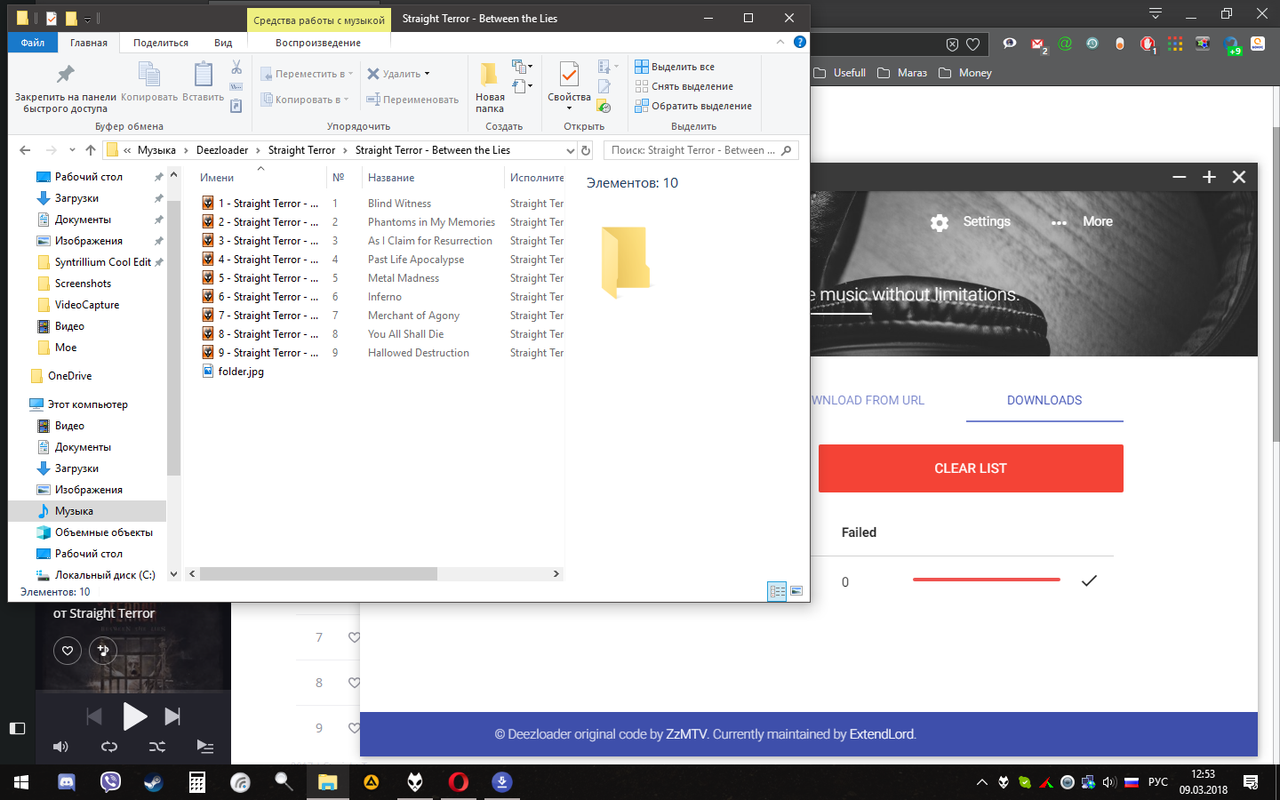
Task: Switch to details view icon in status bar
Action: [x=777, y=591]
